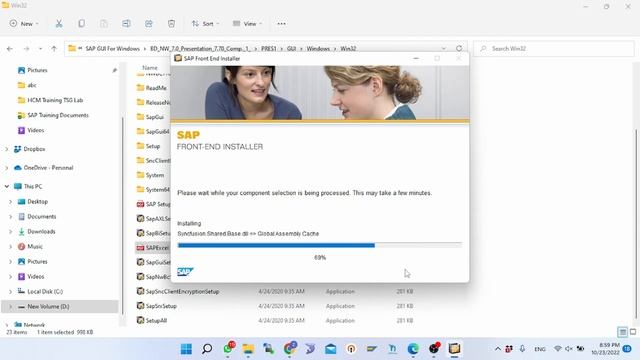Select New Volume (D:) in navigation pane

(60, 307)
